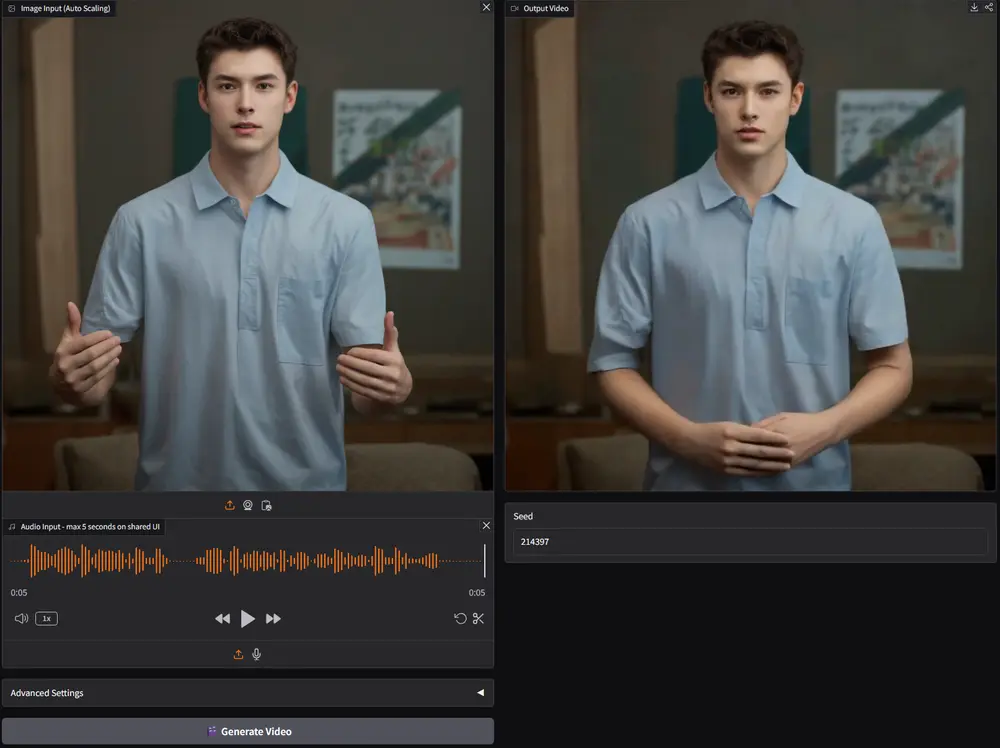This screenshot has height=748, width=1000.
Task: Mute the audio volume icon
Action: pos(21,619)
